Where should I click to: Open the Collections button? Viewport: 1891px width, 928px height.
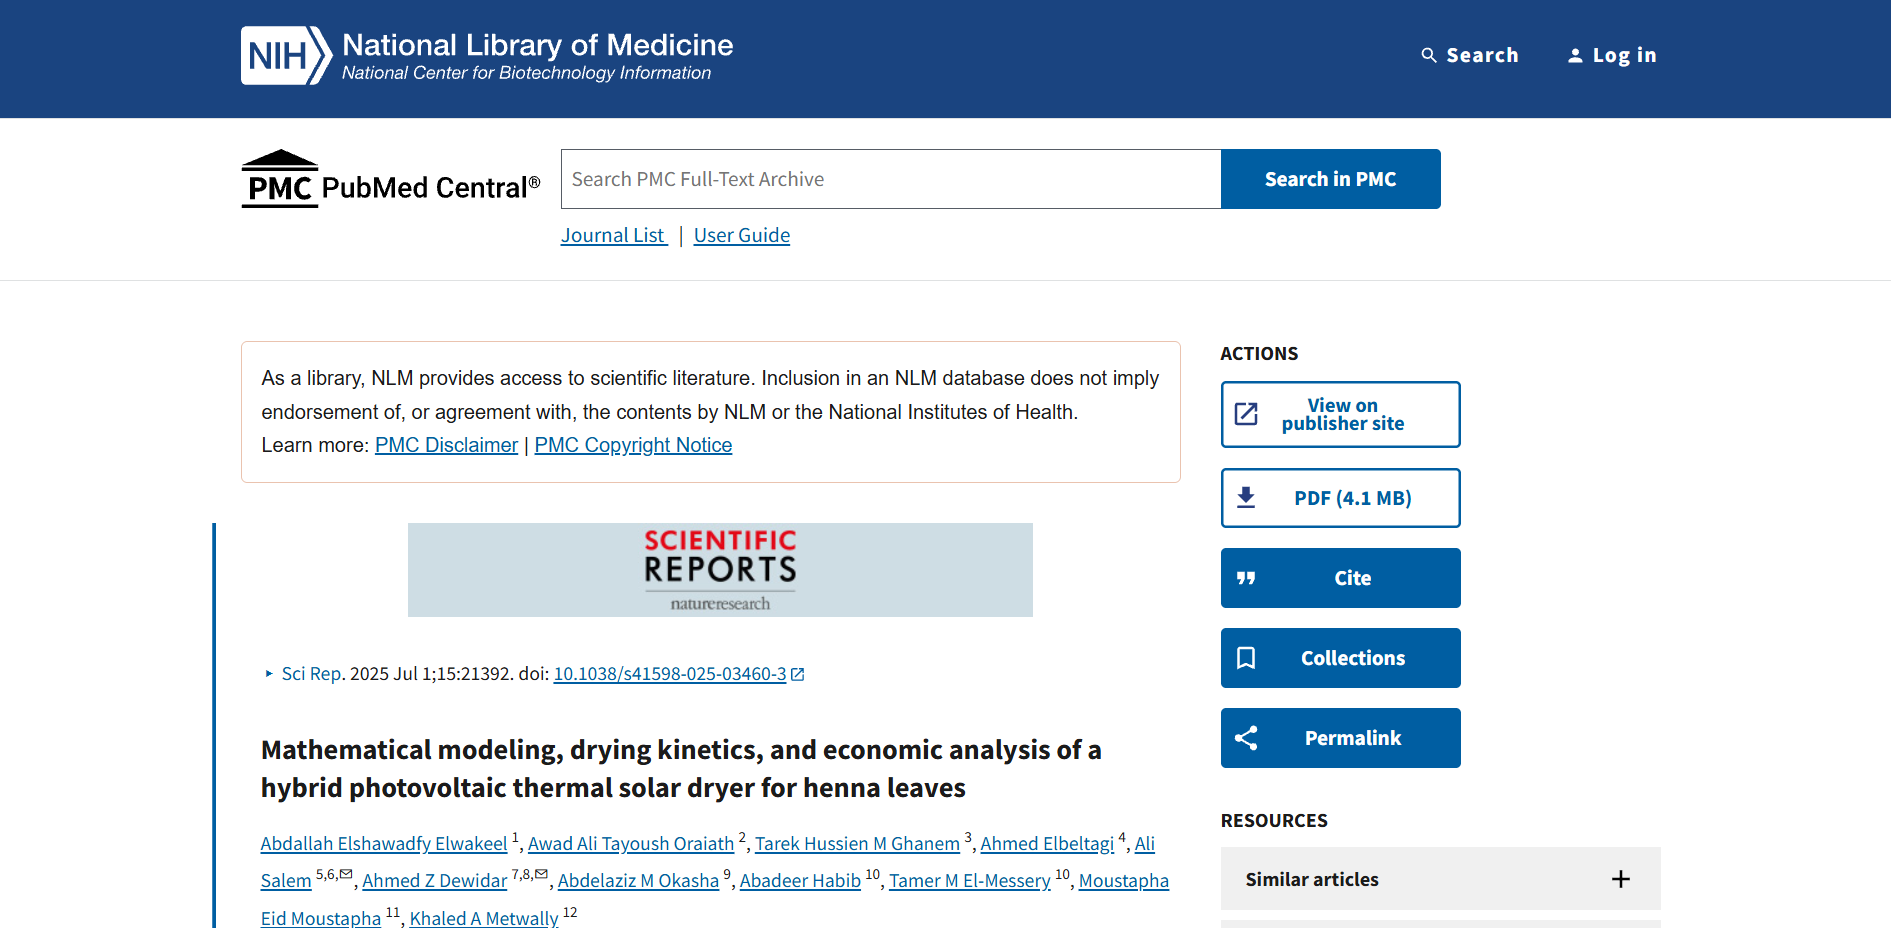pos(1341,658)
